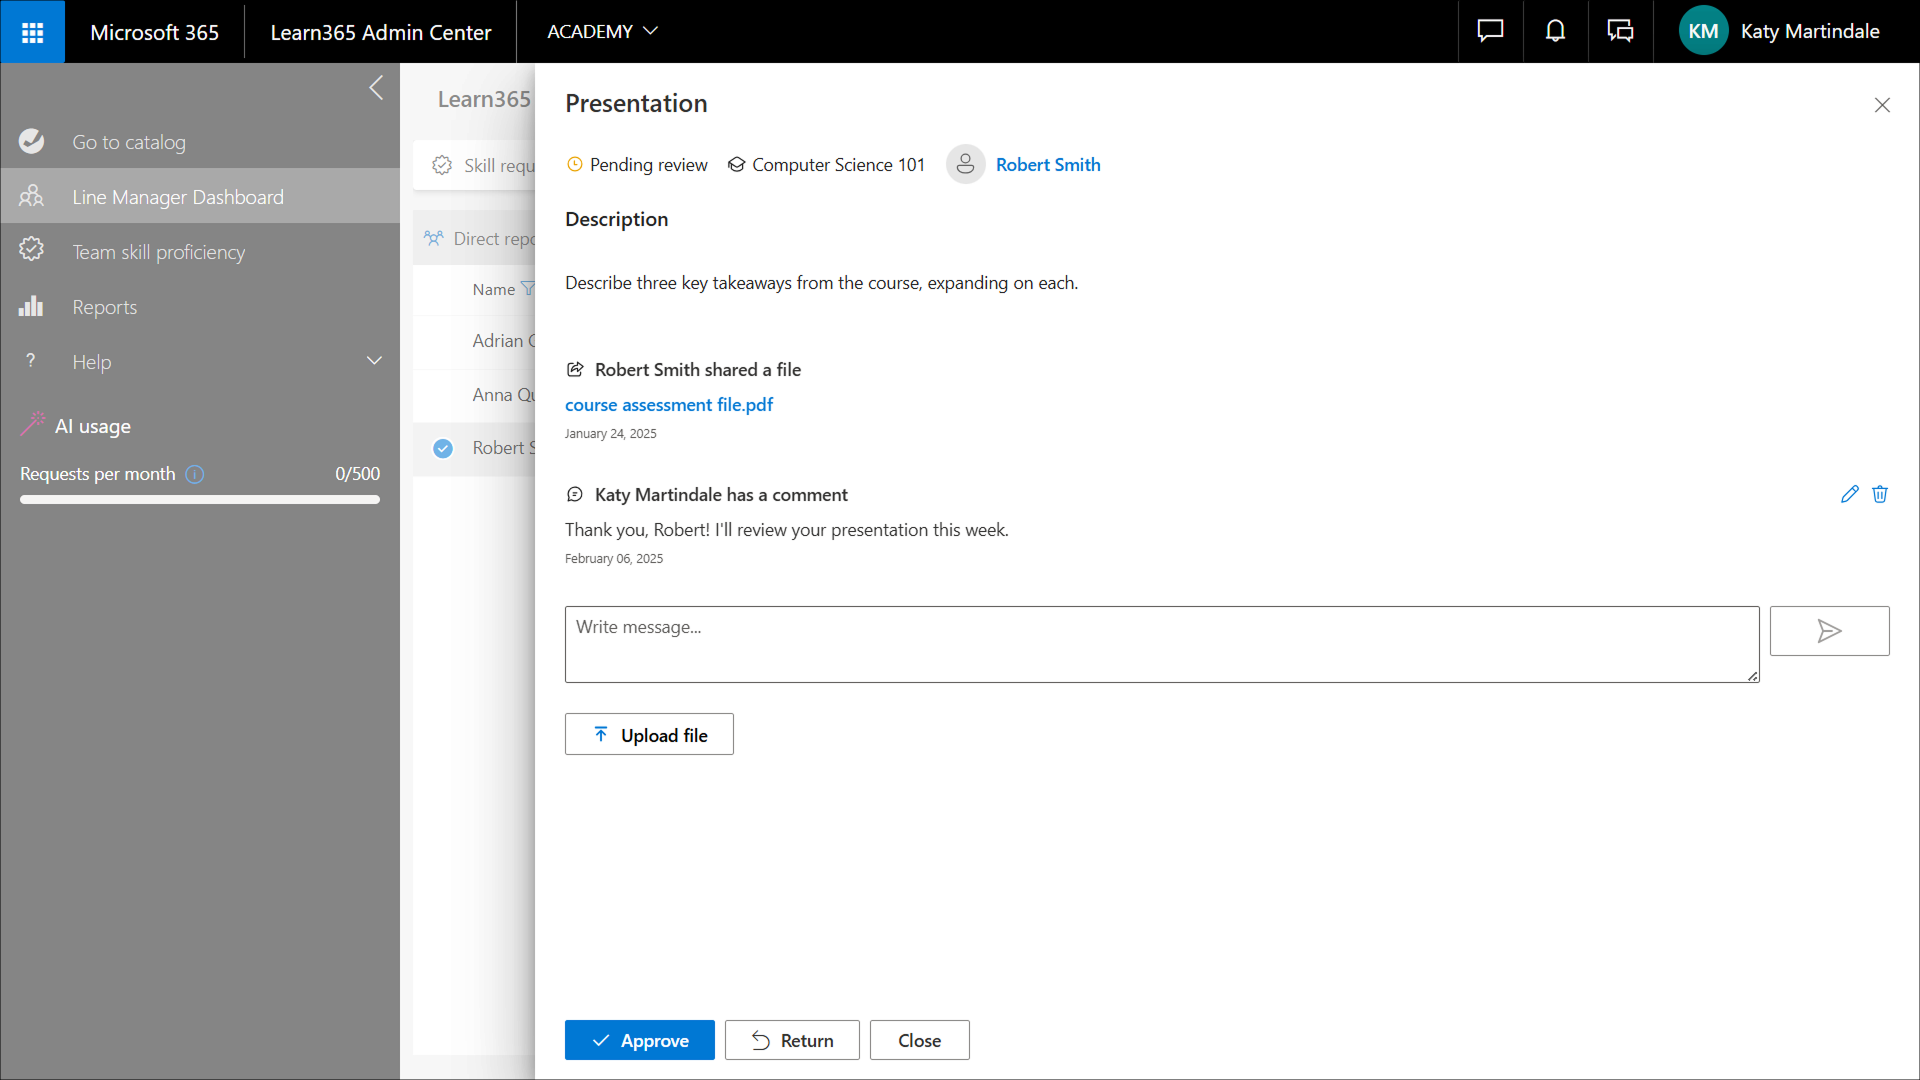Close the Presentation panel with X
Image resolution: width=1920 pixels, height=1080 pixels.
1882,105
